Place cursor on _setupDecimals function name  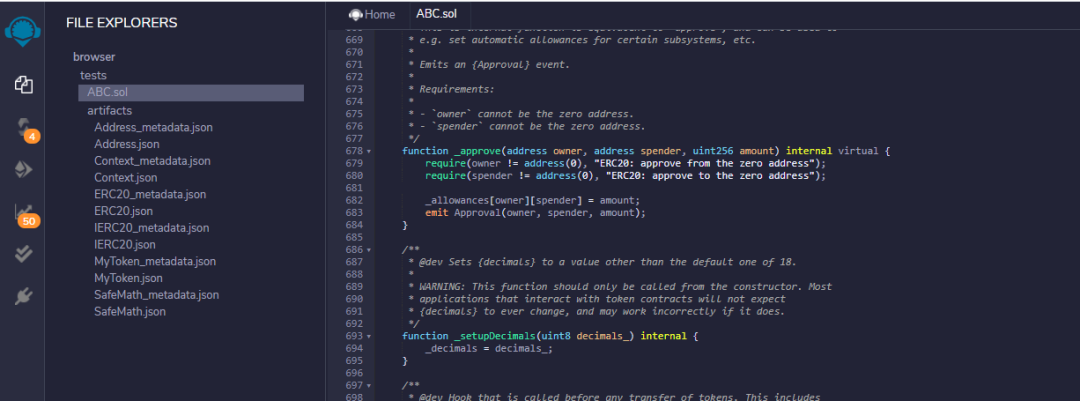(495, 336)
